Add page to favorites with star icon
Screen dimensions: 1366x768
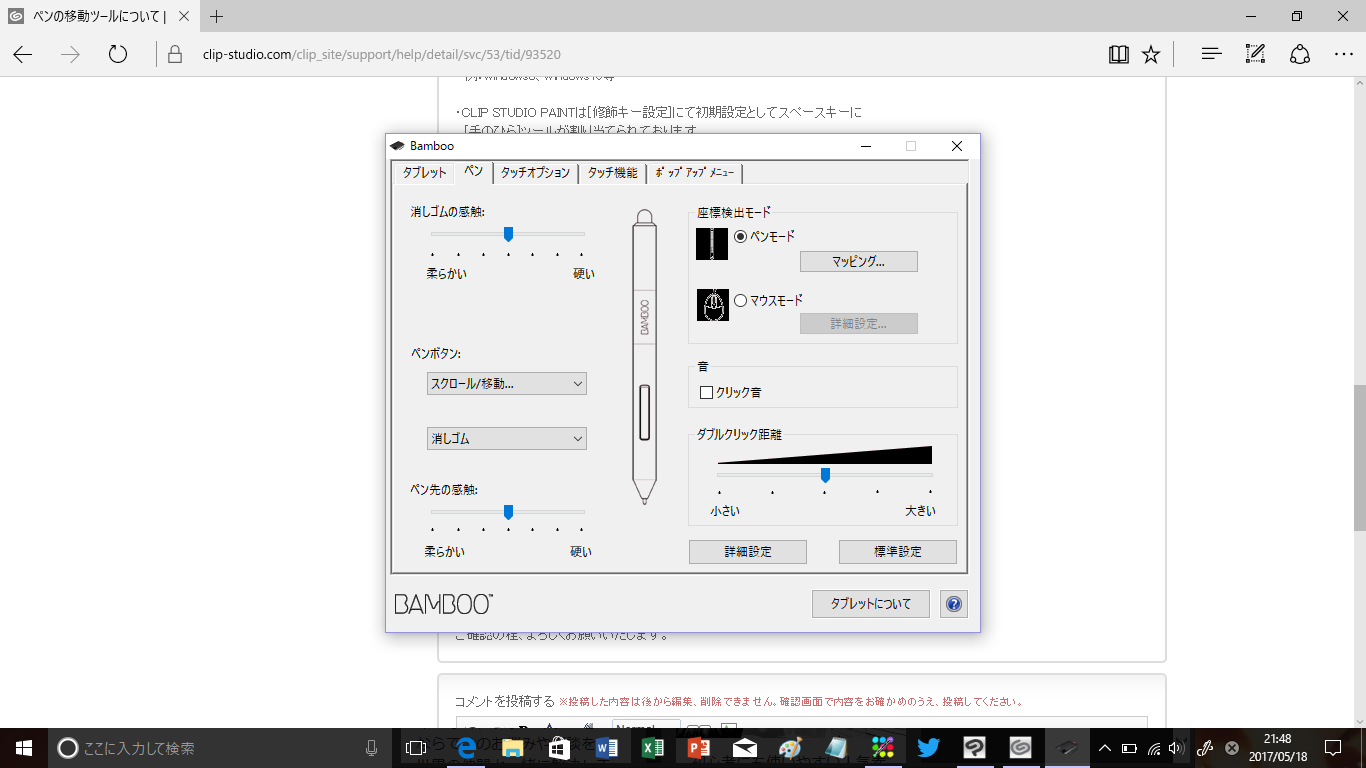click(1151, 54)
